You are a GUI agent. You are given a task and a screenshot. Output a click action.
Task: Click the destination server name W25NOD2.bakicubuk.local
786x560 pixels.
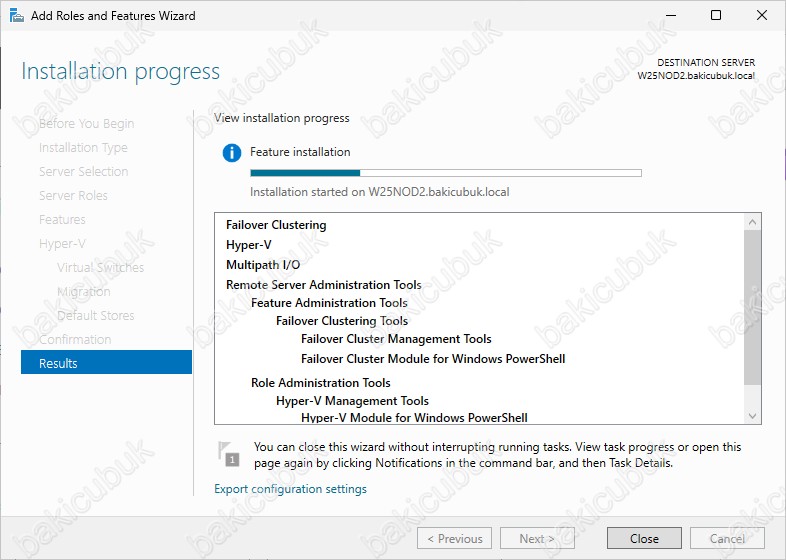(696, 76)
